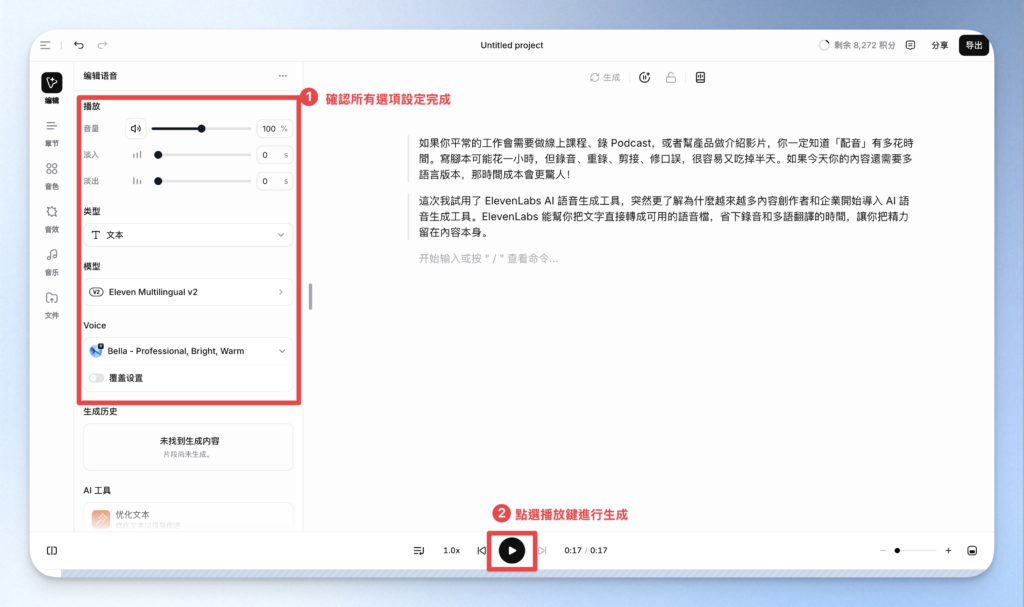The height and width of the screenshot is (607, 1024).
Task: Select the 编辑 edit sidebar tab
Action: click(x=52, y=88)
